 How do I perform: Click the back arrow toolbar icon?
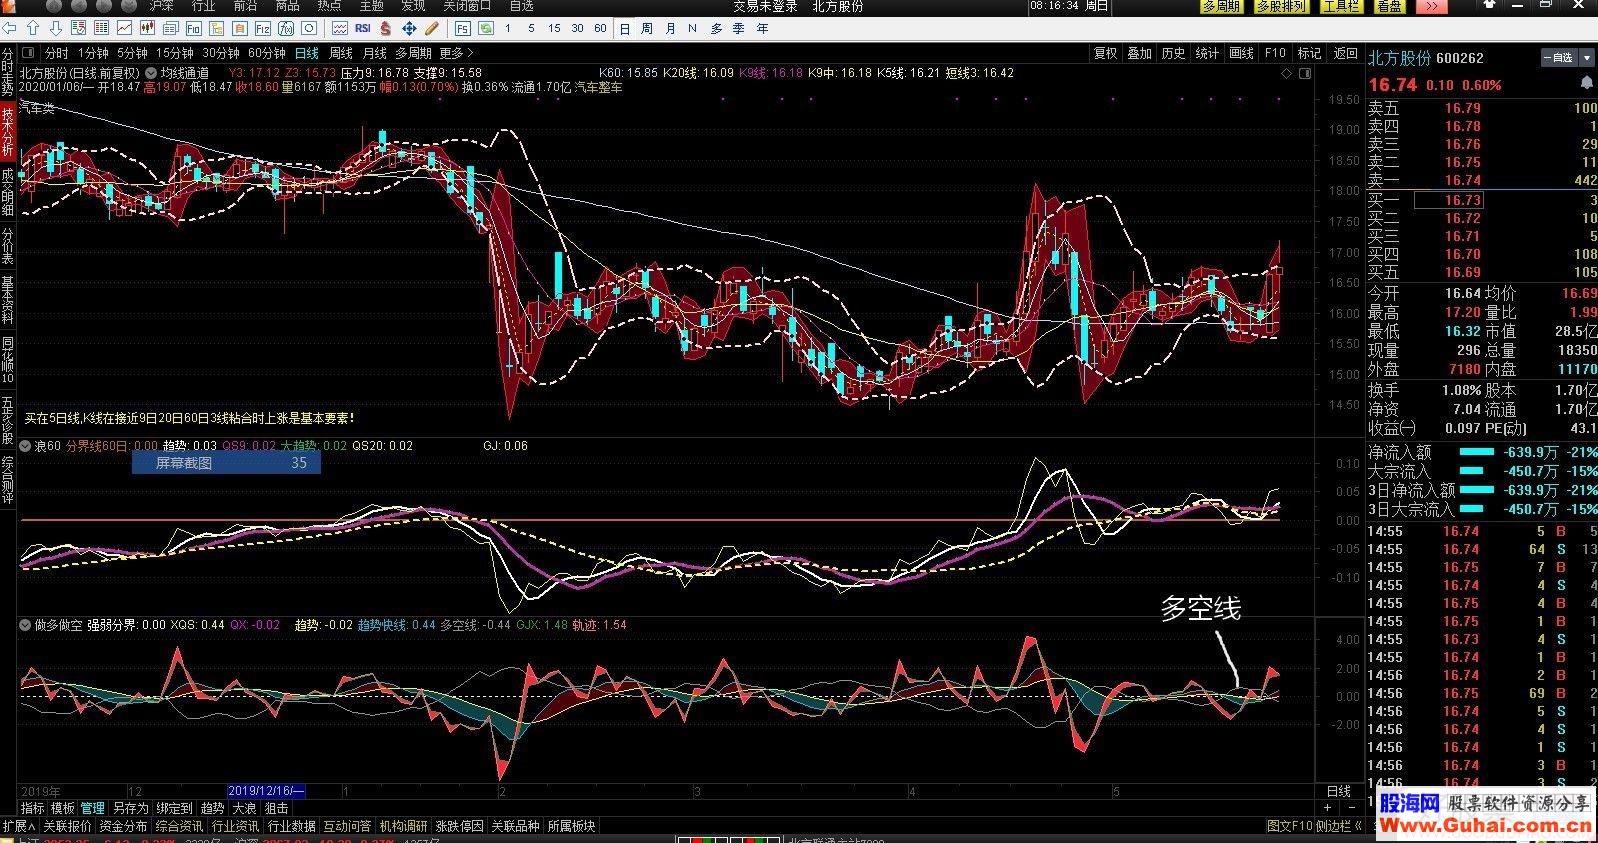[10, 28]
